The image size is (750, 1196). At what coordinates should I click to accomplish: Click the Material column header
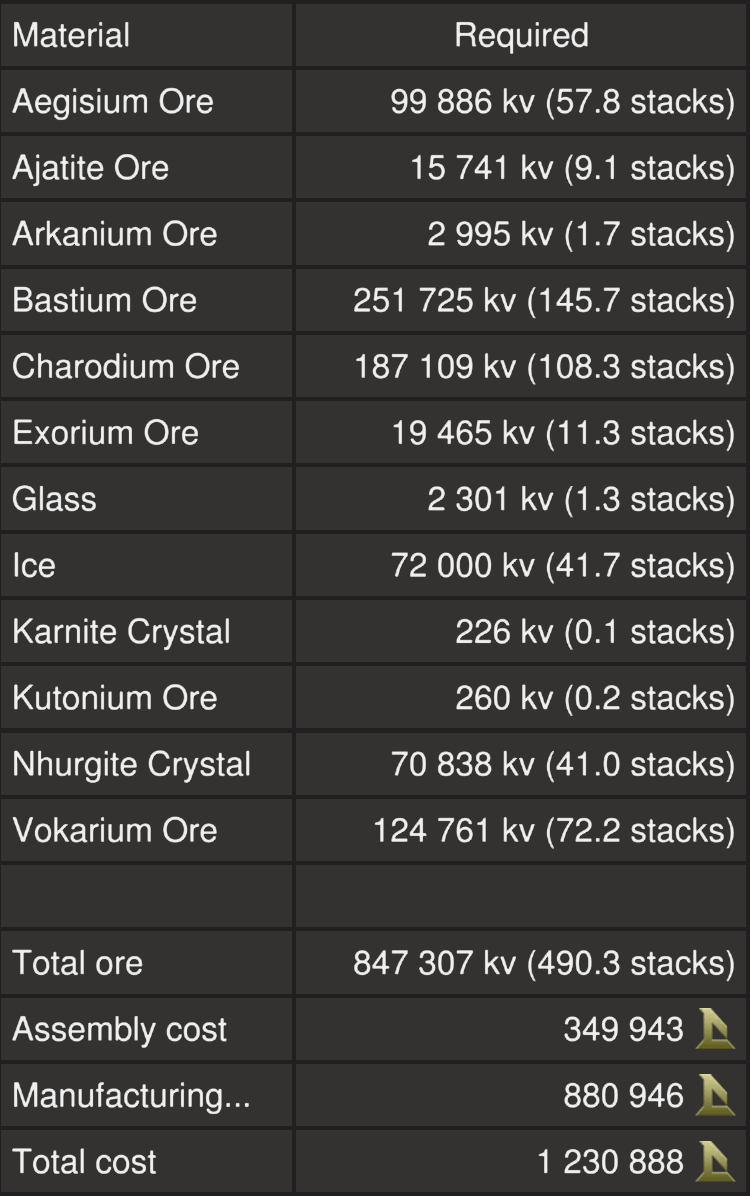point(71,36)
